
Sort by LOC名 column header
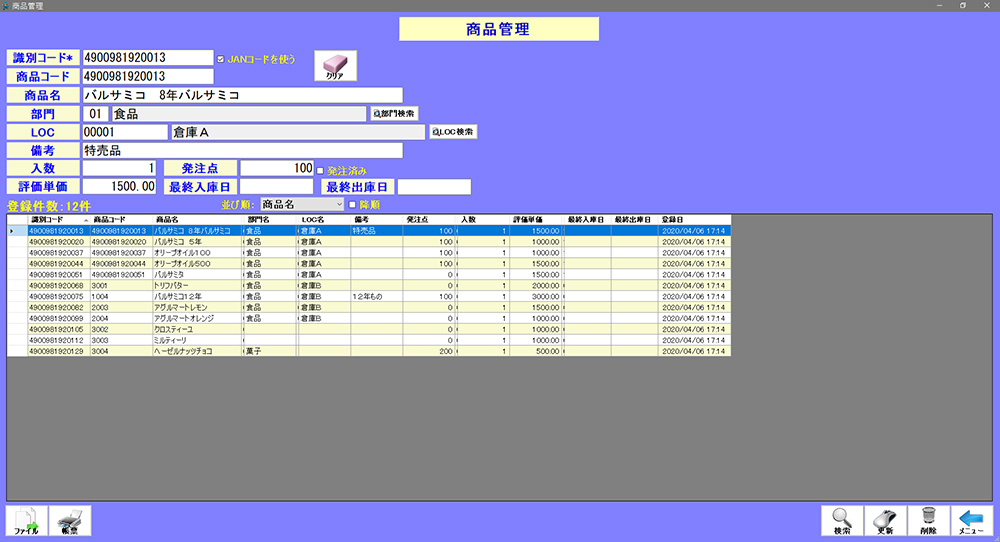click(x=325, y=219)
